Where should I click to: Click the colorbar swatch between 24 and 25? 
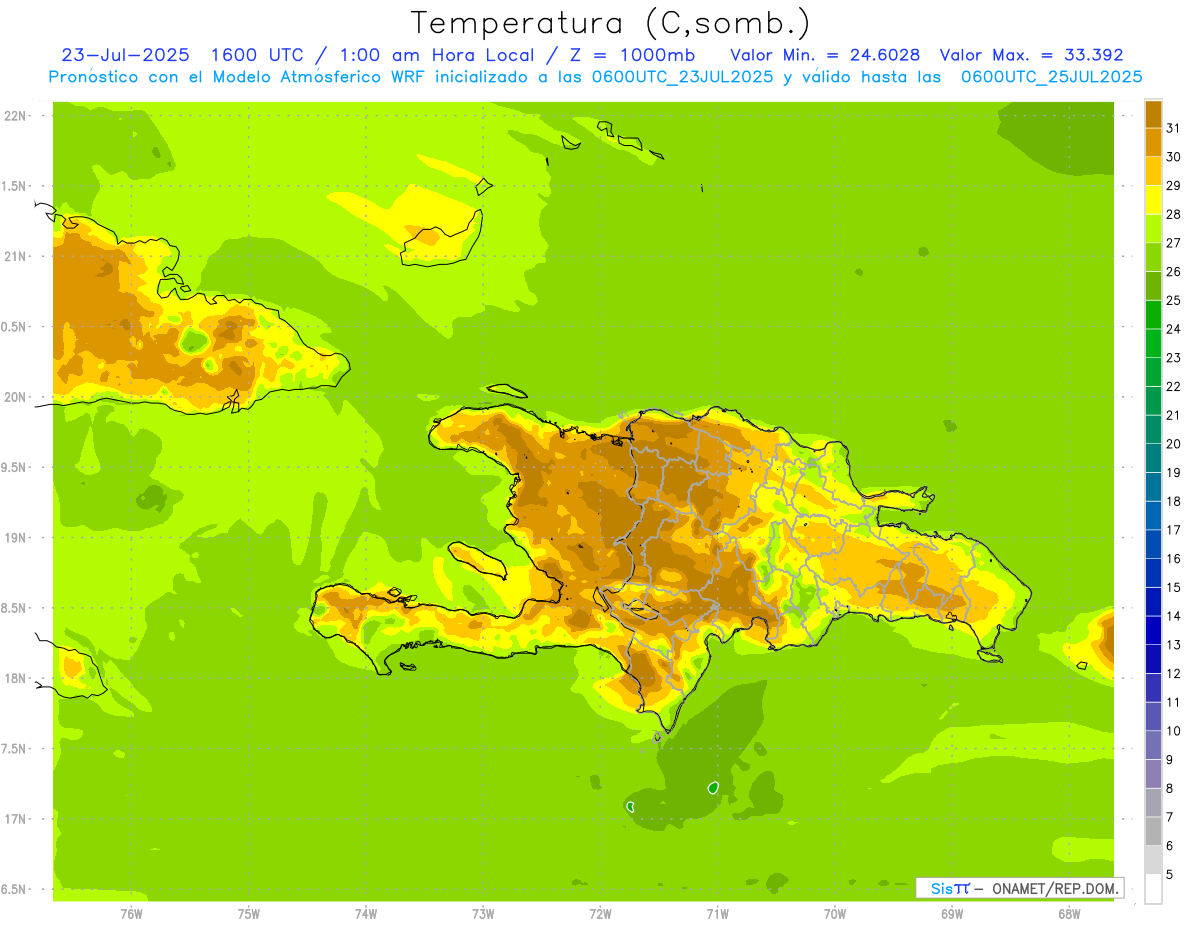tap(1153, 315)
